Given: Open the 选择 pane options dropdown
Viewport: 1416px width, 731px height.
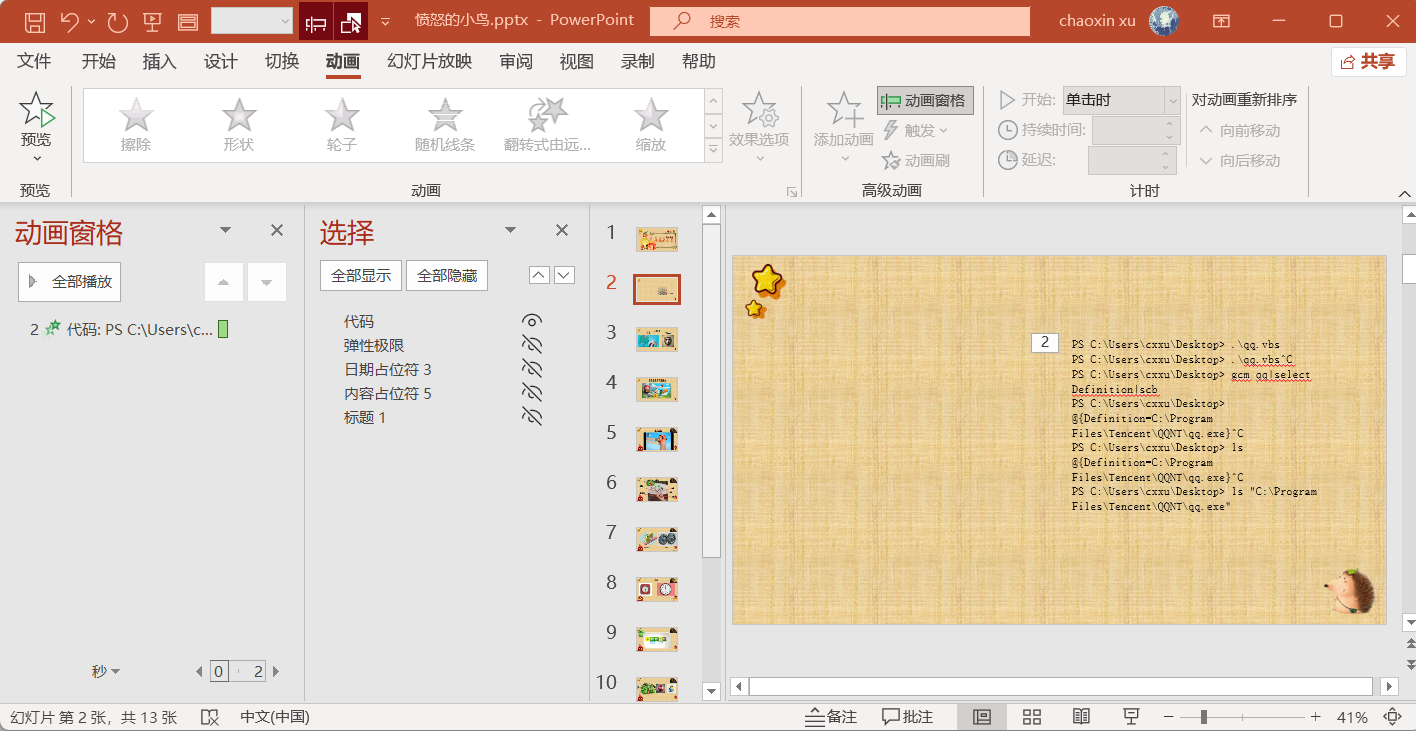Looking at the screenshot, I should coord(511,230).
